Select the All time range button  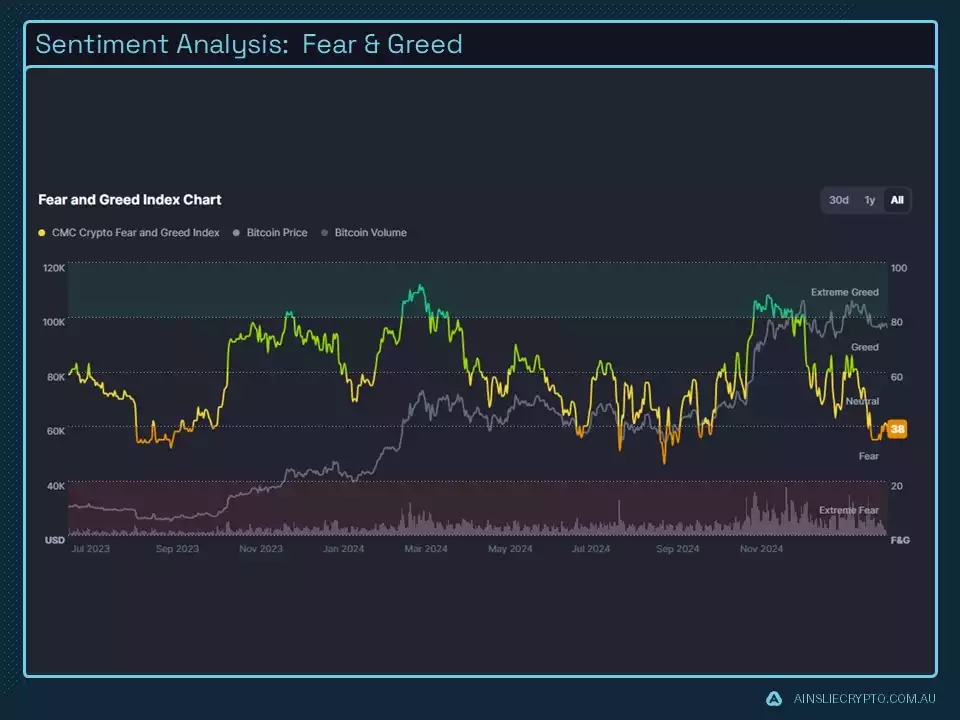point(895,200)
